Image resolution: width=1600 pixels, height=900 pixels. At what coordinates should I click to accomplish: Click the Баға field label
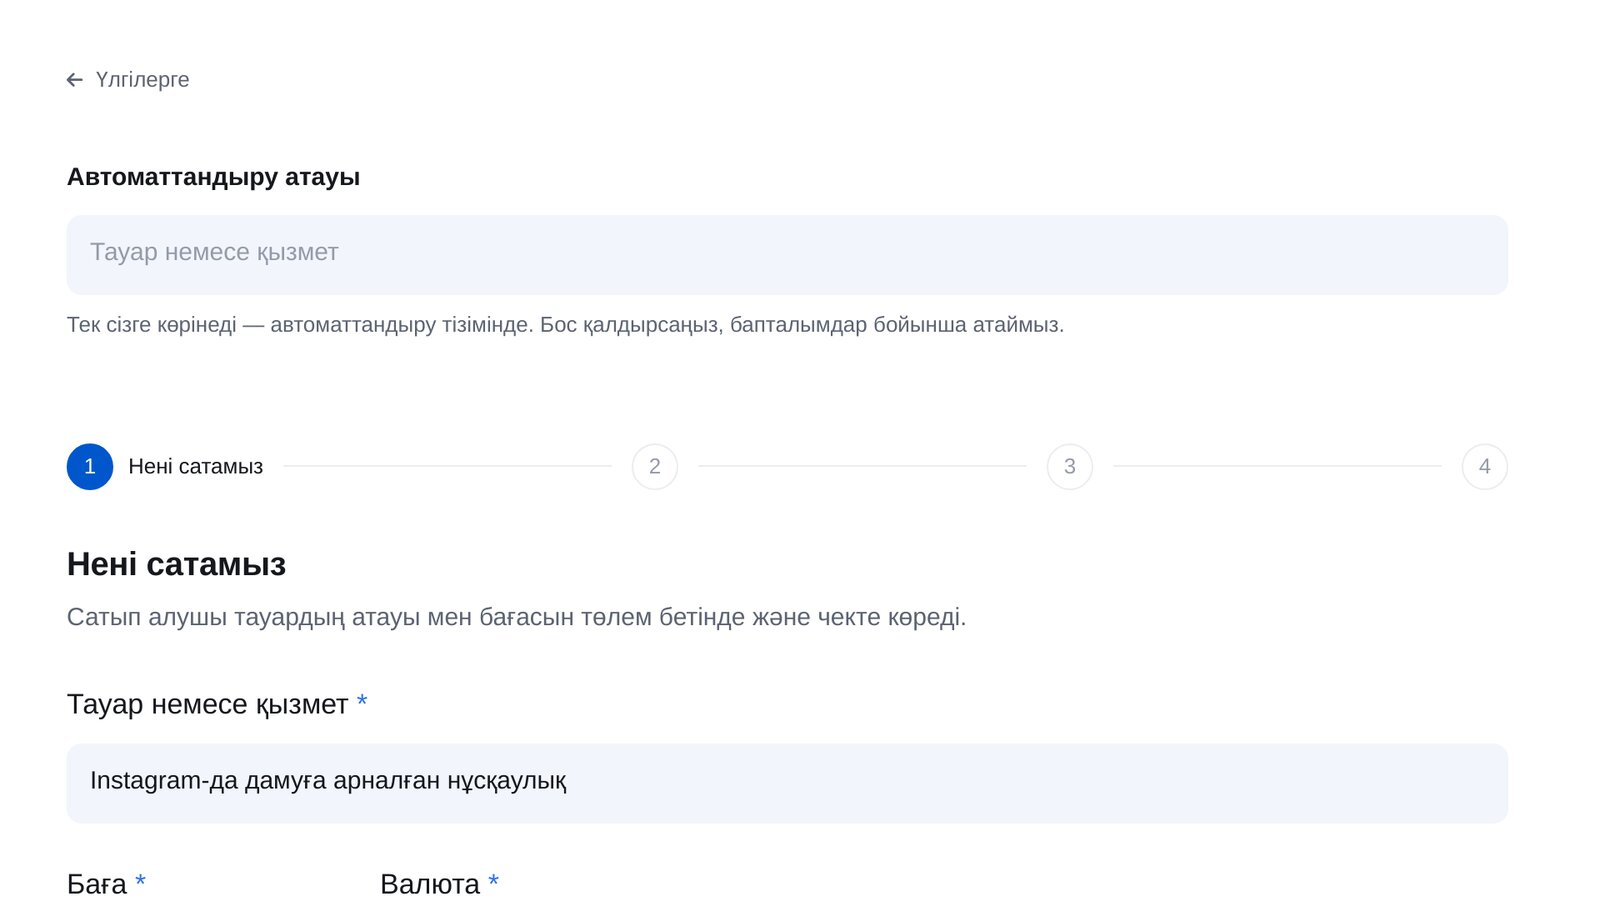coord(97,884)
